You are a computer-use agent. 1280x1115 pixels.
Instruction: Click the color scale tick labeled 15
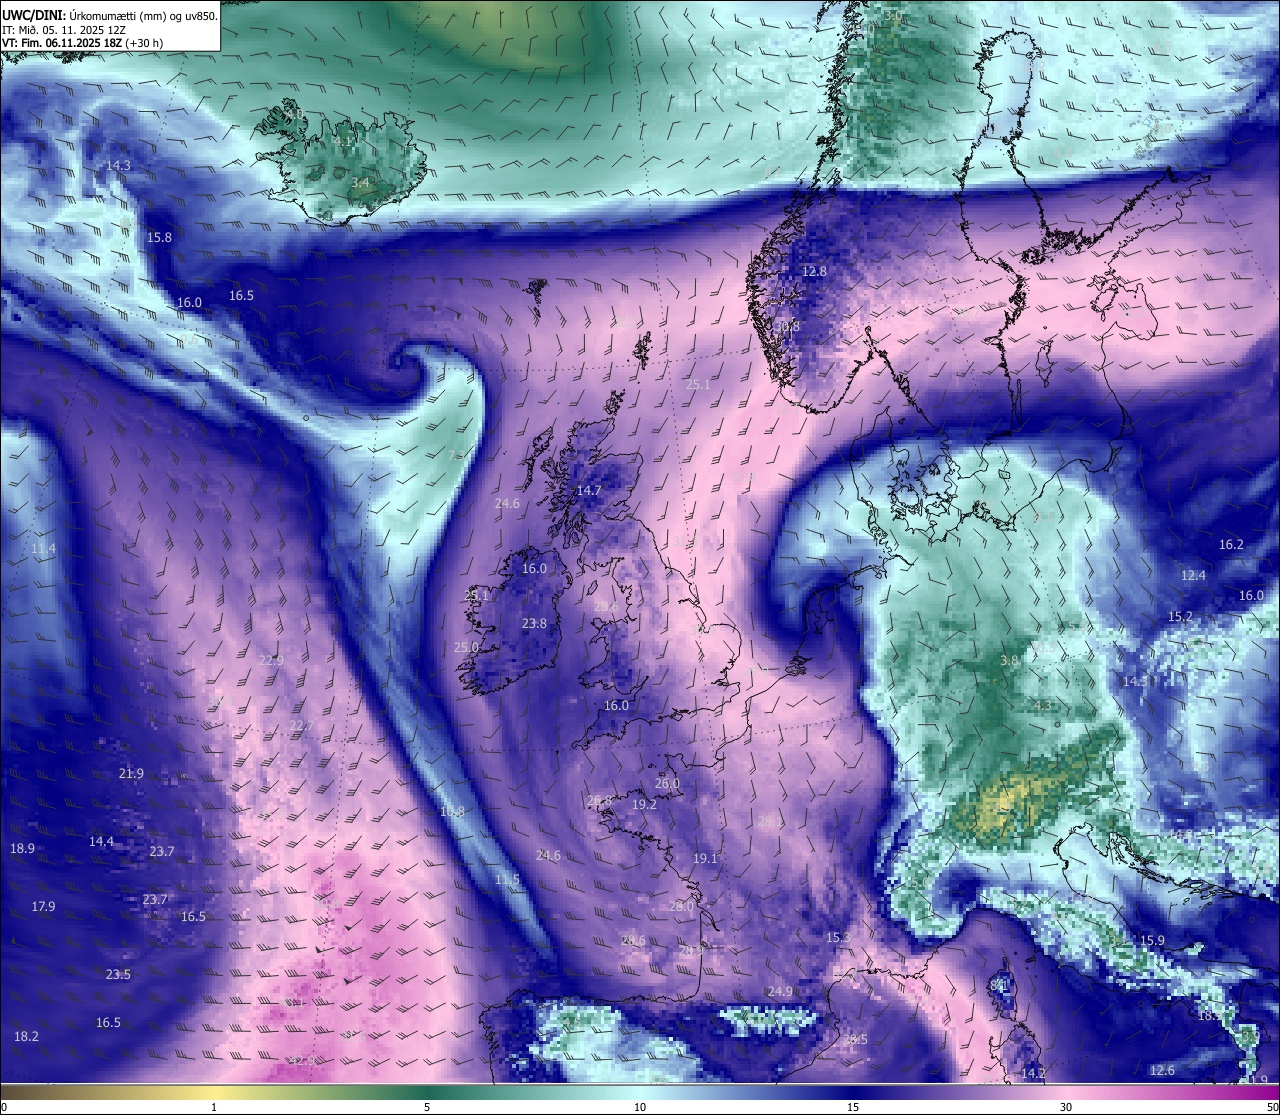[853, 1107]
